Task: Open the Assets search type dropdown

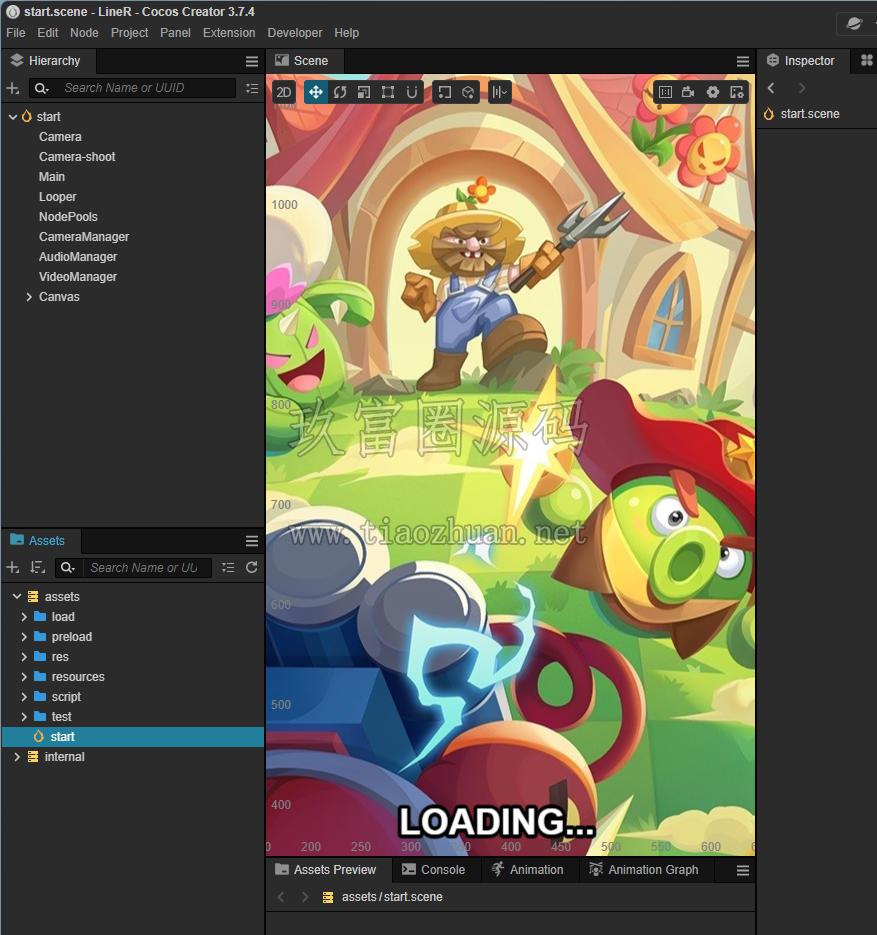Action: pyautogui.click(x=67, y=568)
